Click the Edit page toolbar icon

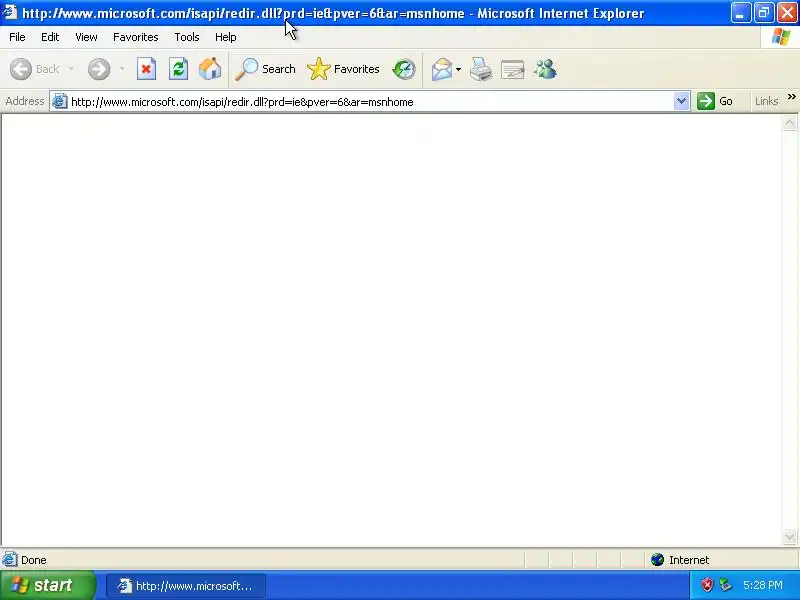click(x=513, y=69)
